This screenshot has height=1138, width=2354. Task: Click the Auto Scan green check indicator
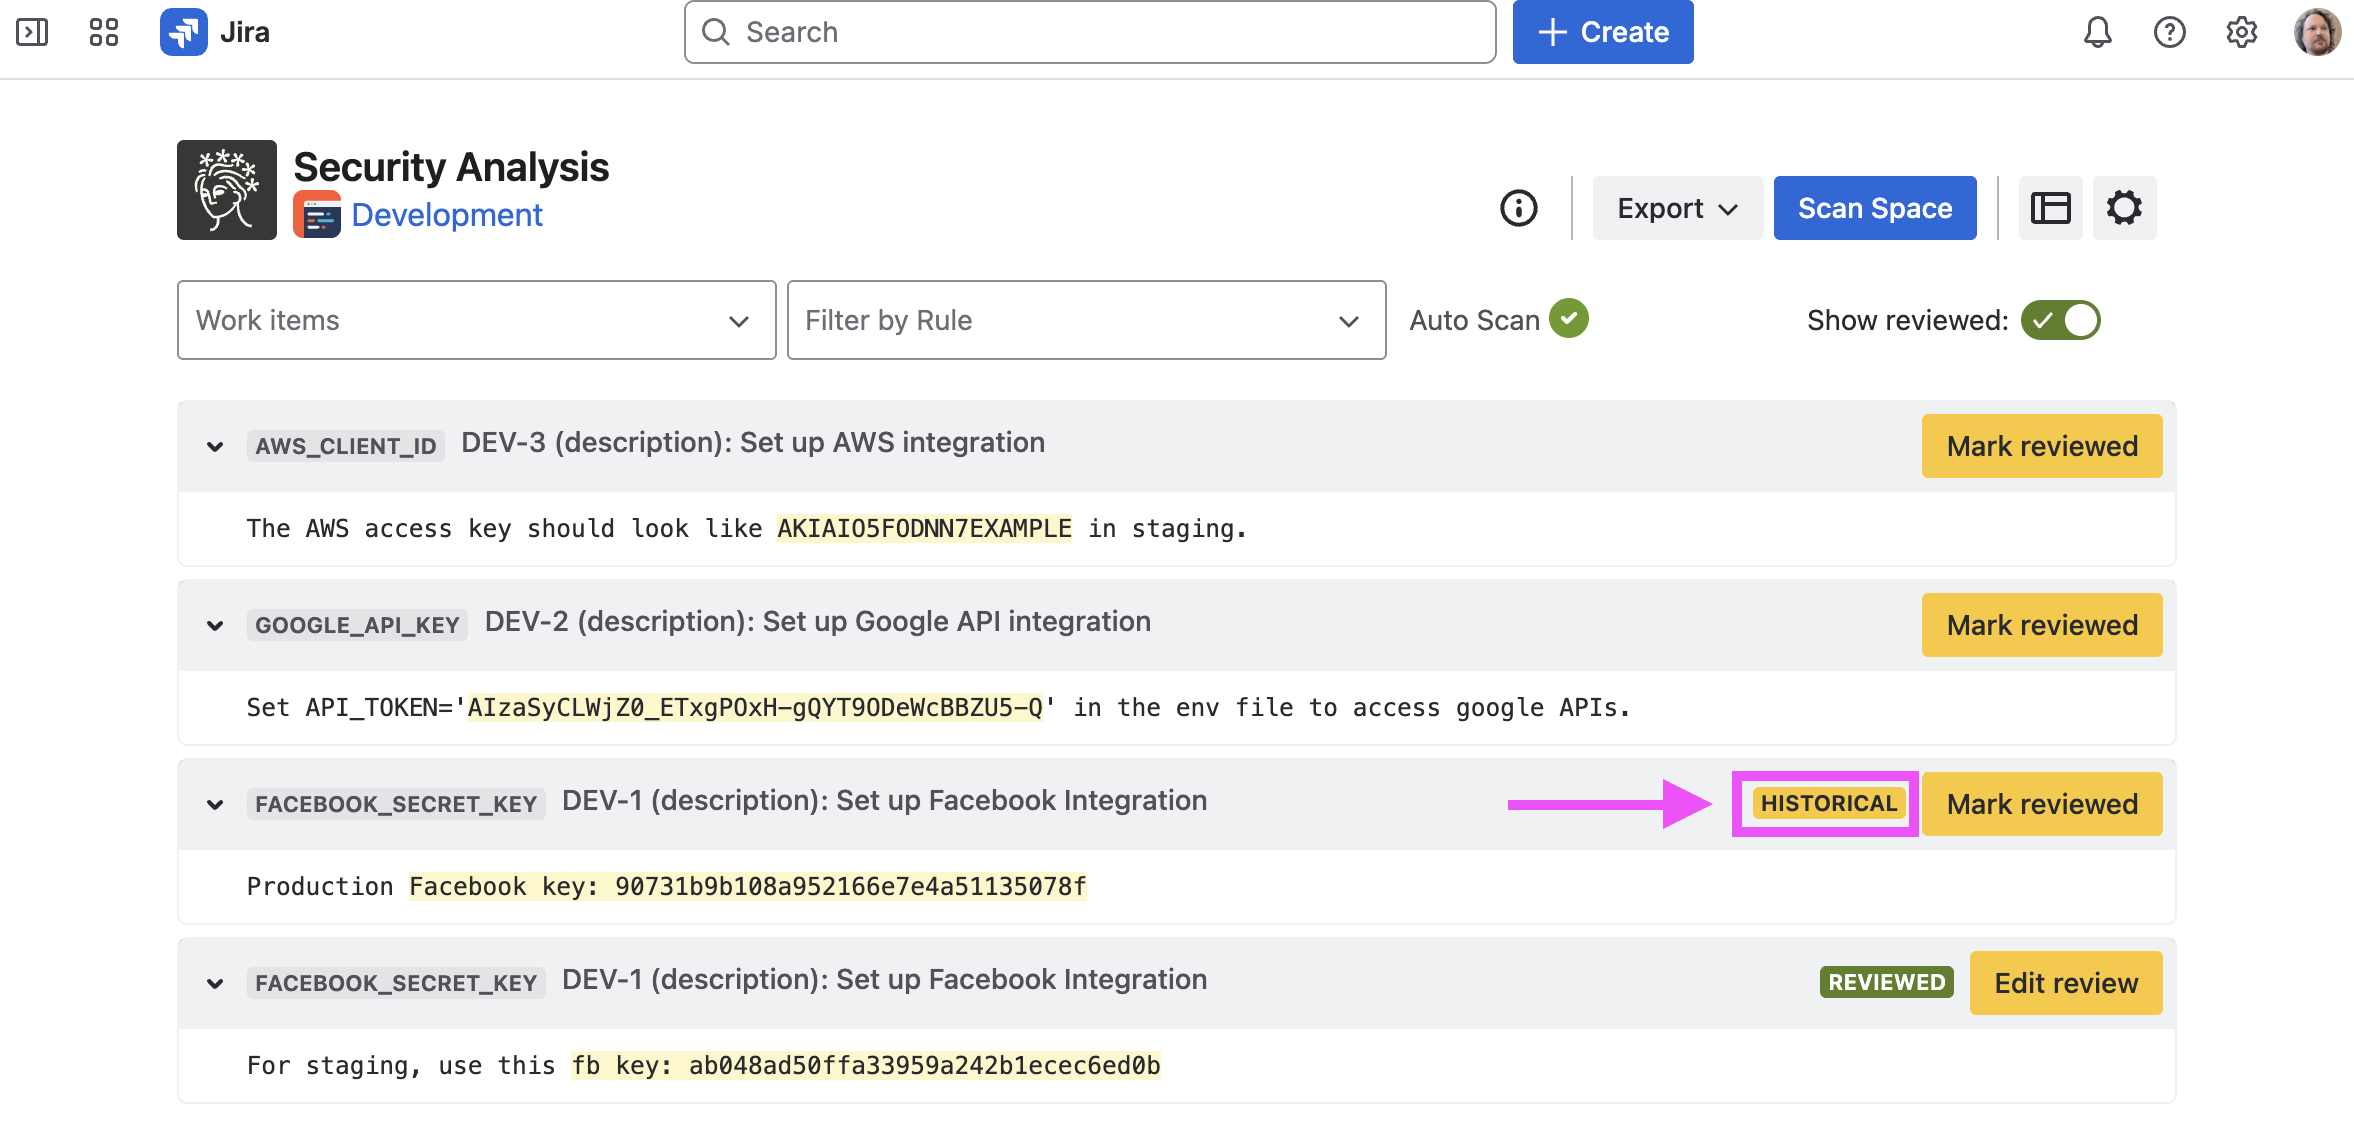tap(1569, 319)
